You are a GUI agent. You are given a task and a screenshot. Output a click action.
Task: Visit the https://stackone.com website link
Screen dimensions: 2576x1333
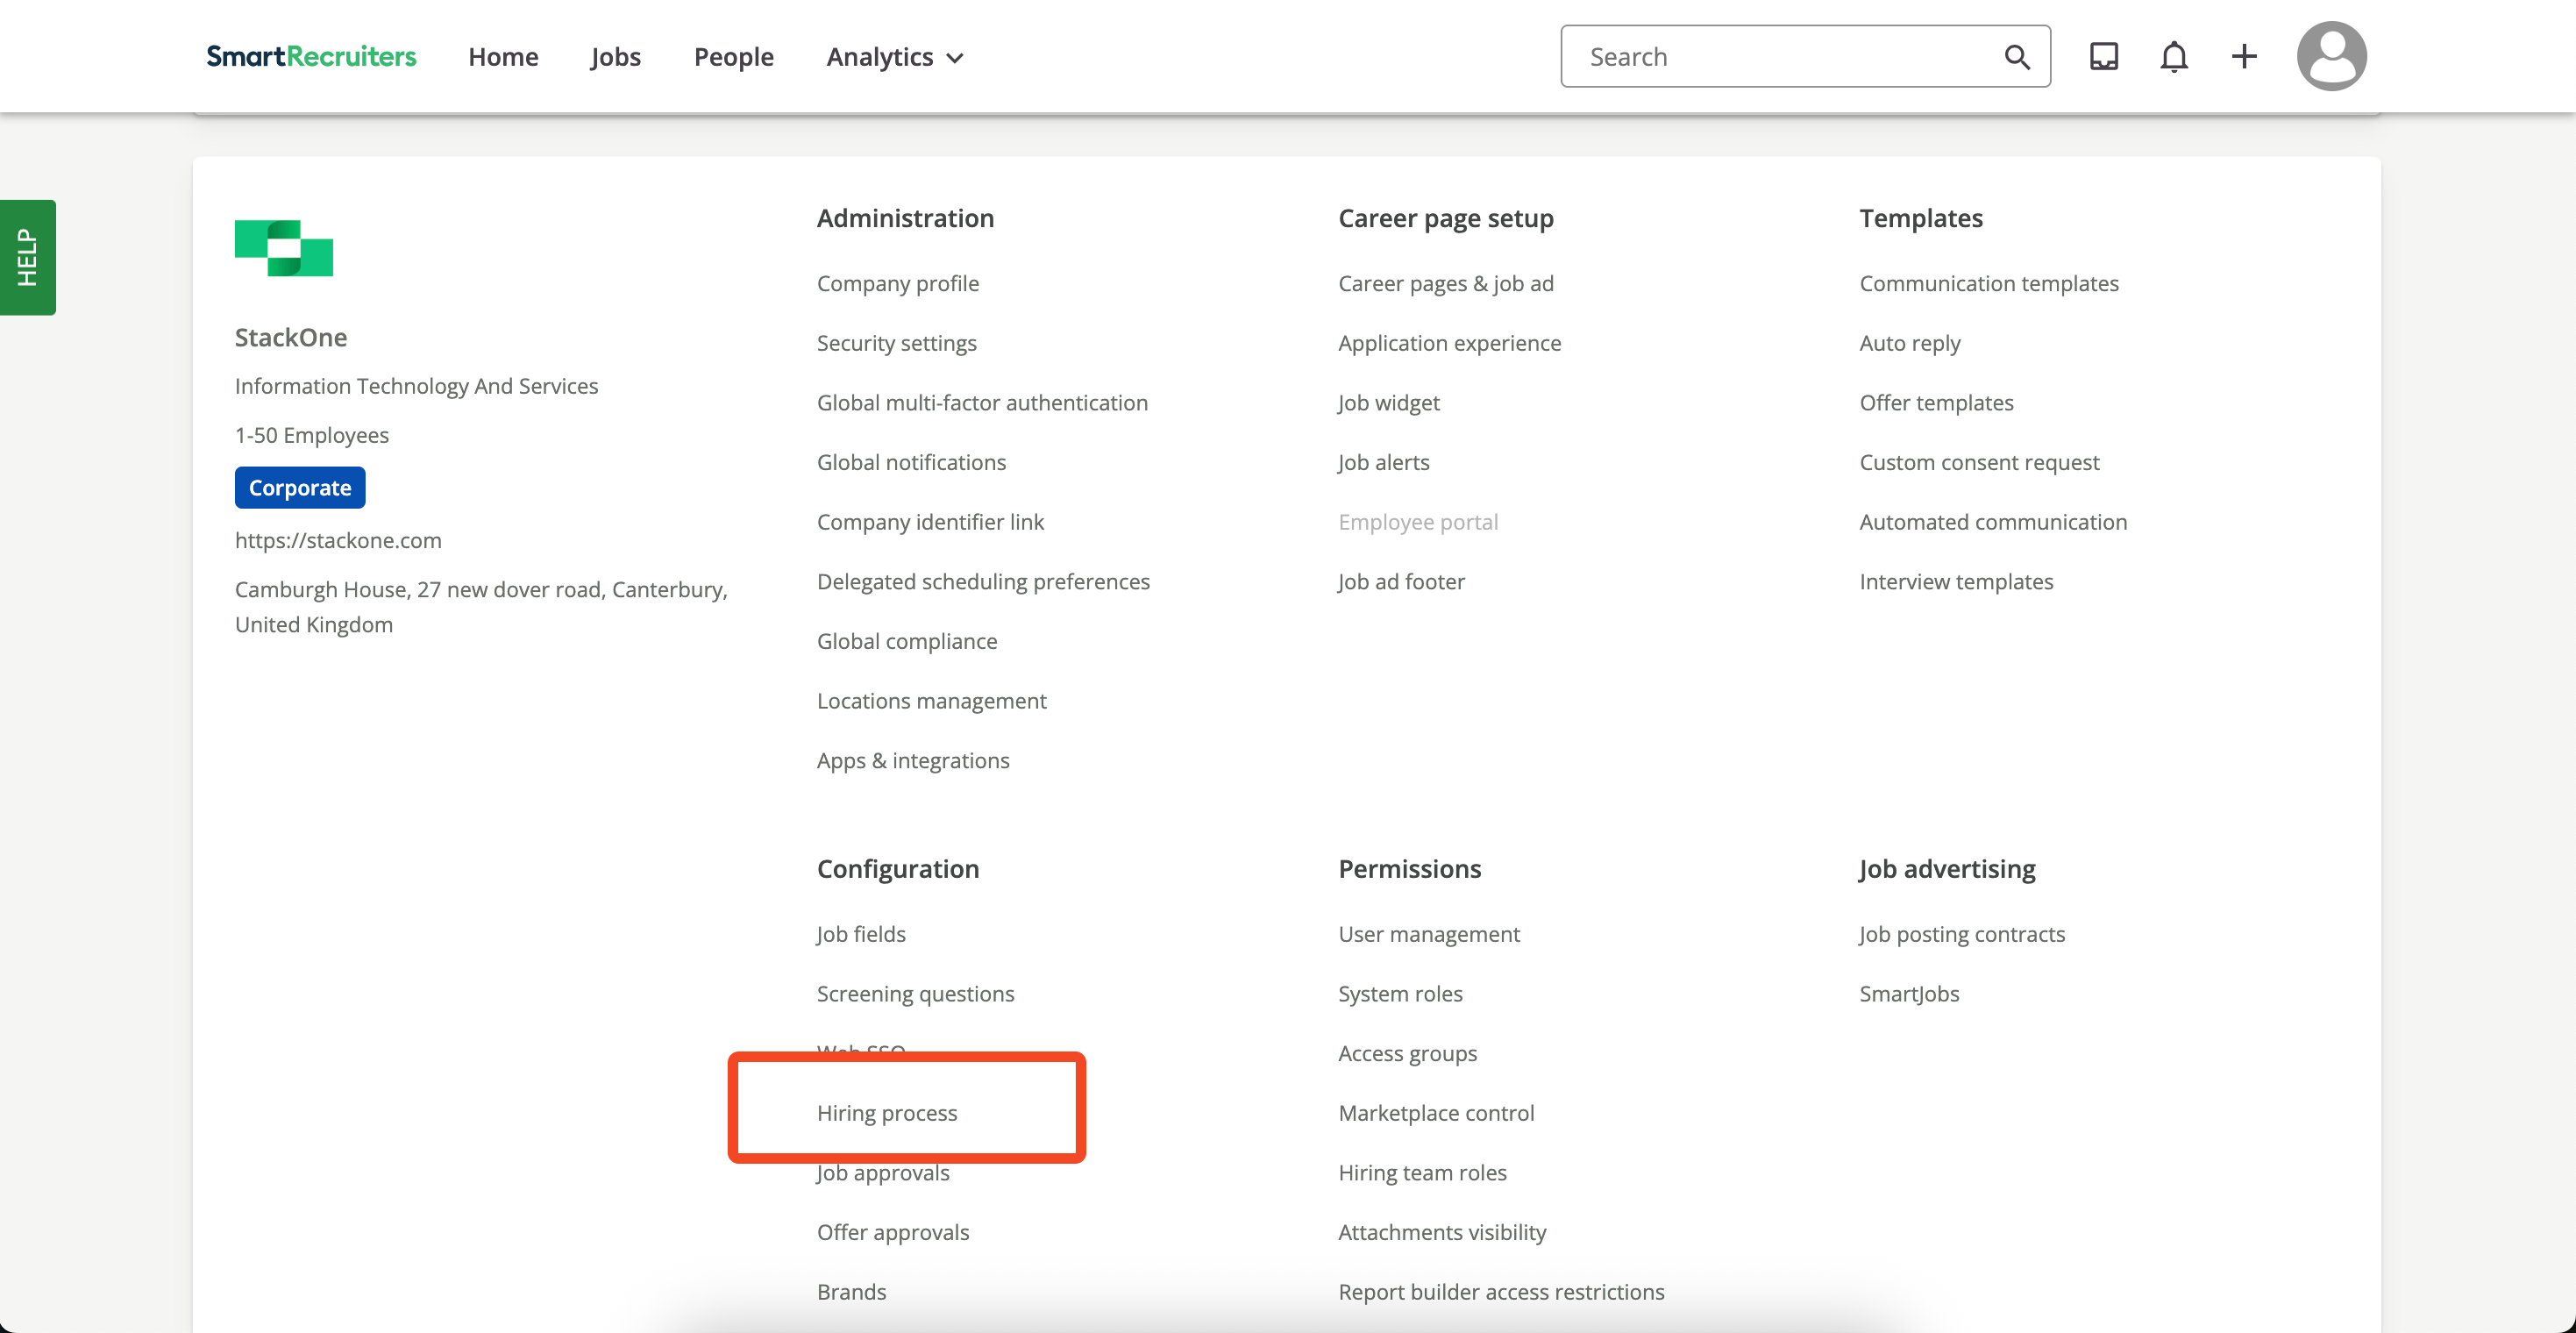point(338,540)
